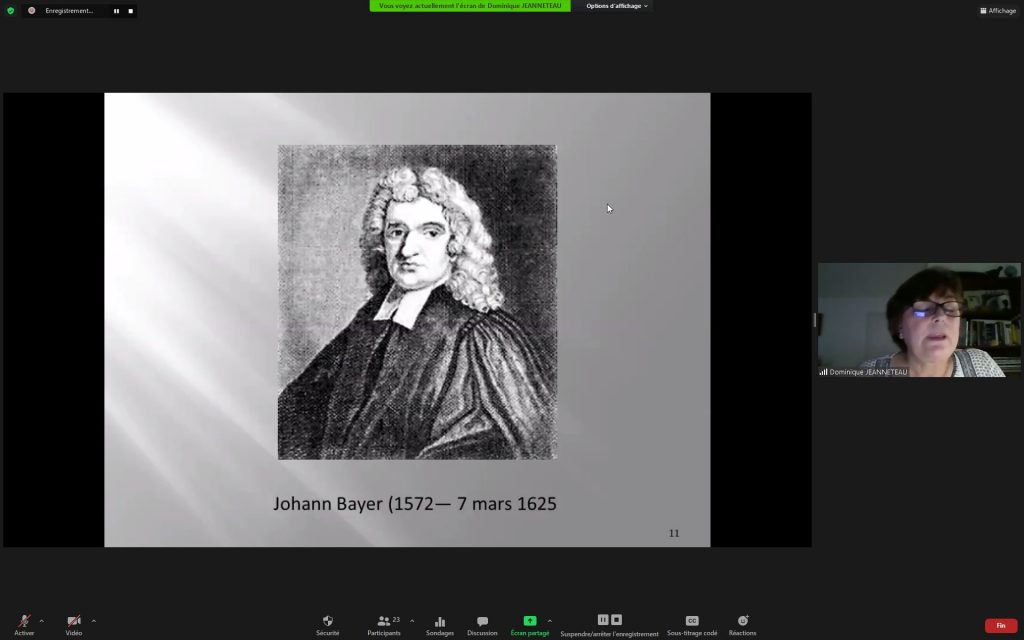Click the red recording indicator dot
Screen dimensions: 1024x640
31,10
